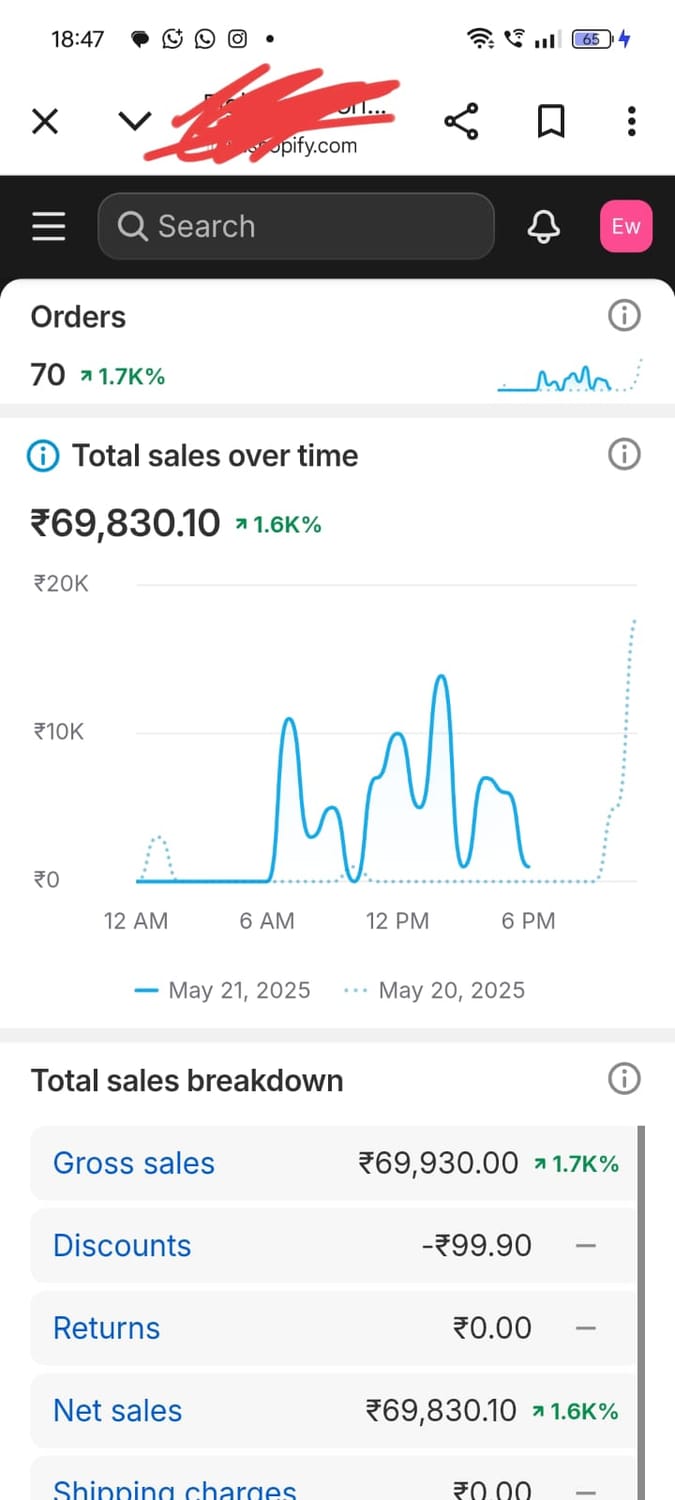Toggle May 21, 2025 legend series
Screen dimensions: 675x1500
click(223, 990)
